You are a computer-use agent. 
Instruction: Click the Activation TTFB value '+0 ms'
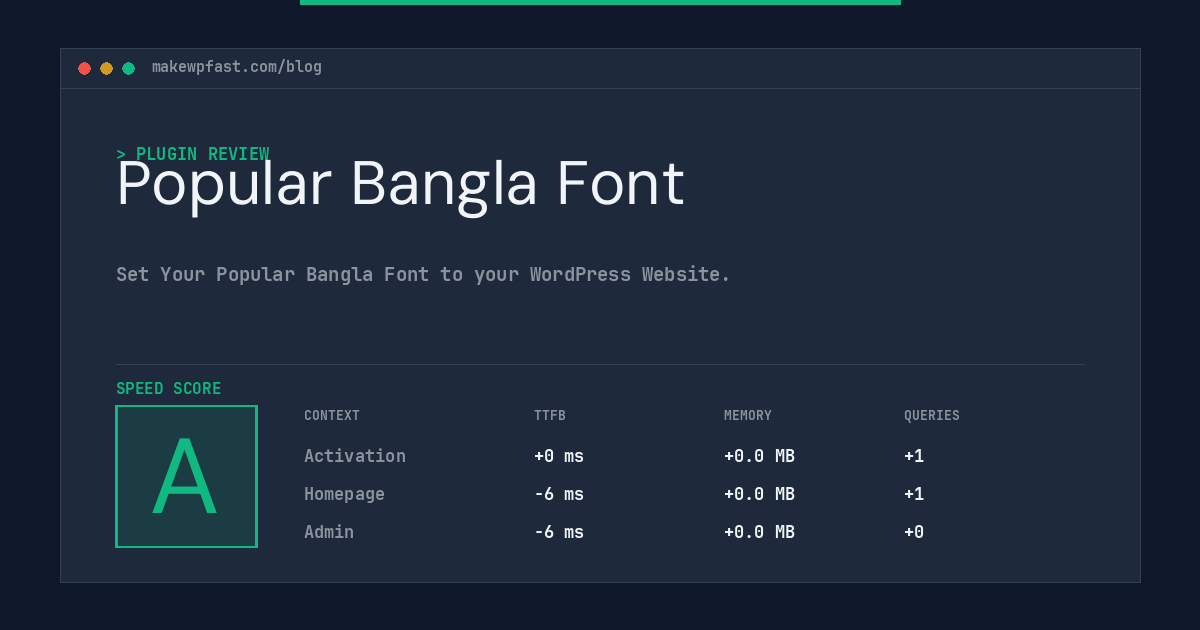(x=559, y=456)
